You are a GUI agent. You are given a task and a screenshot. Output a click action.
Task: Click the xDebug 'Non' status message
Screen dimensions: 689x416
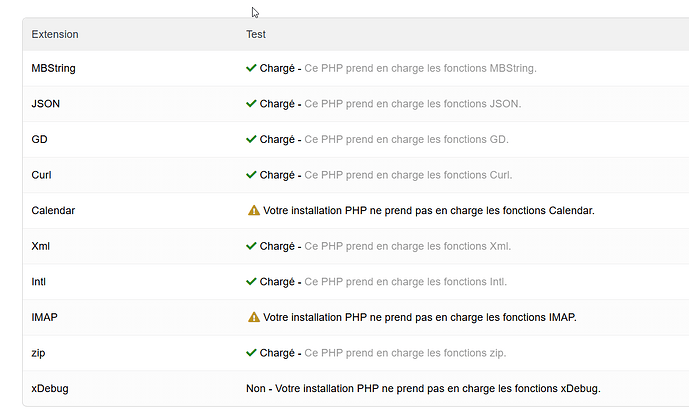423,388
